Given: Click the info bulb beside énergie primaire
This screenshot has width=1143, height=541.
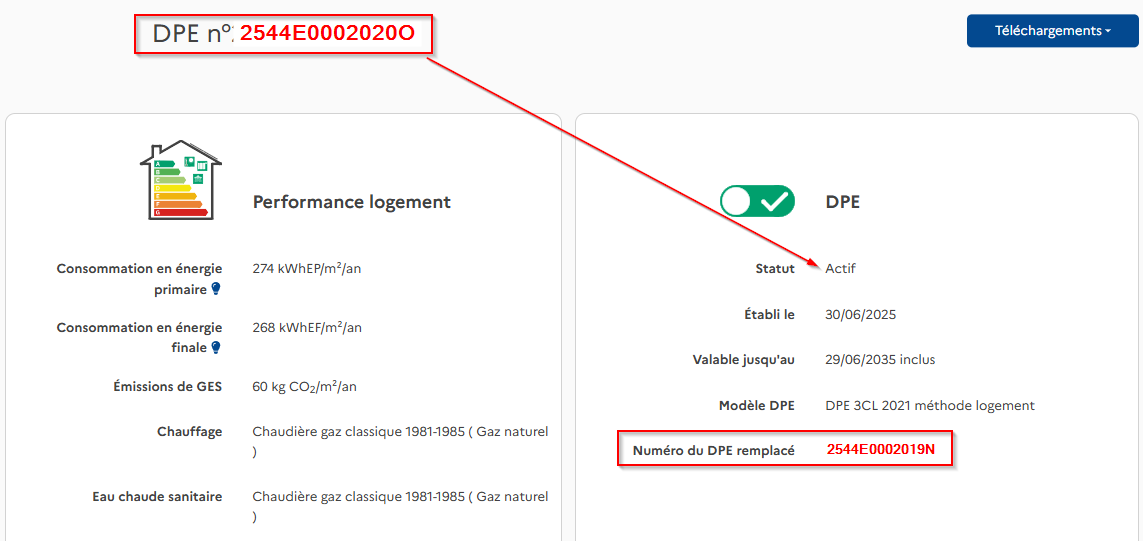Looking at the screenshot, I should pyautogui.click(x=216, y=289).
